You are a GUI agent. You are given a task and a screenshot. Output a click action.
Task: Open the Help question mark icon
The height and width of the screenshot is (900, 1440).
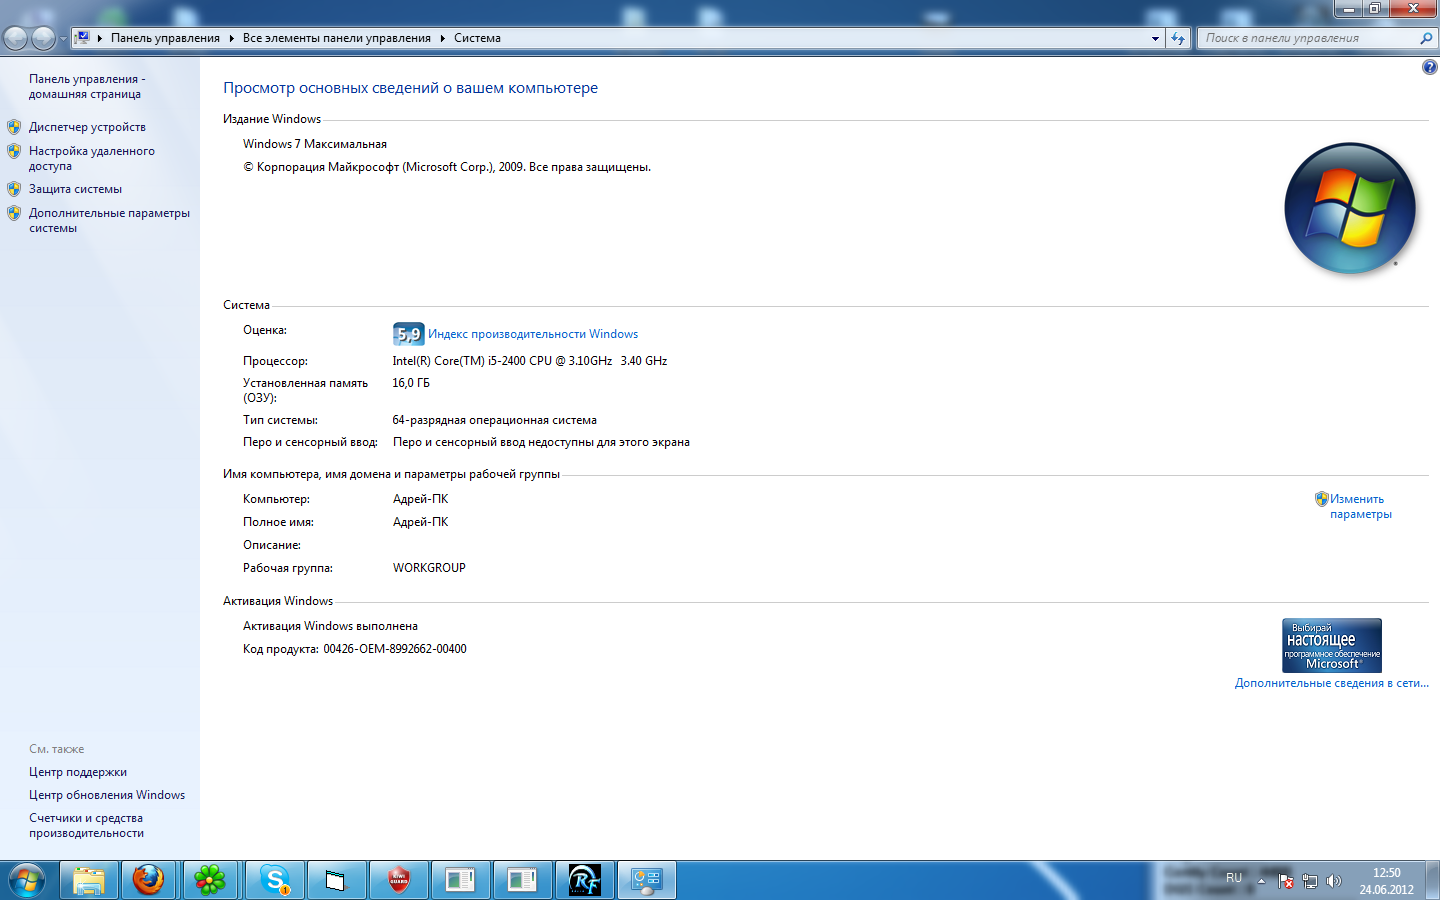tap(1429, 67)
